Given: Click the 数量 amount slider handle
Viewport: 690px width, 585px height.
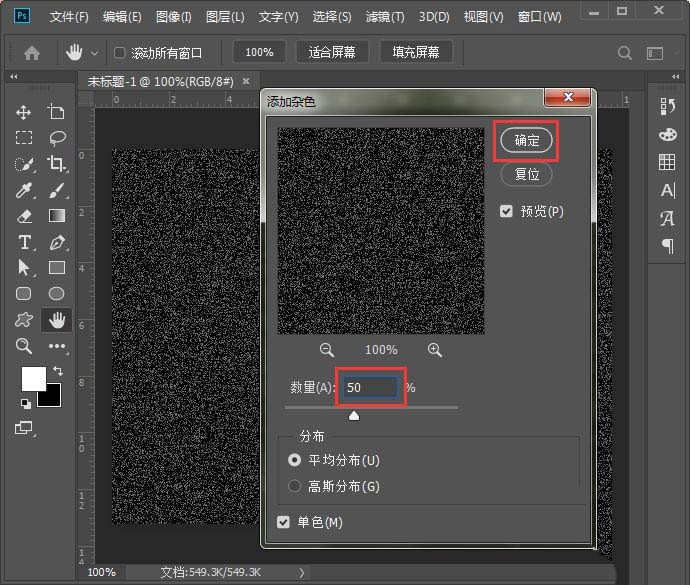Looking at the screenshot, I should click(354, 416).
